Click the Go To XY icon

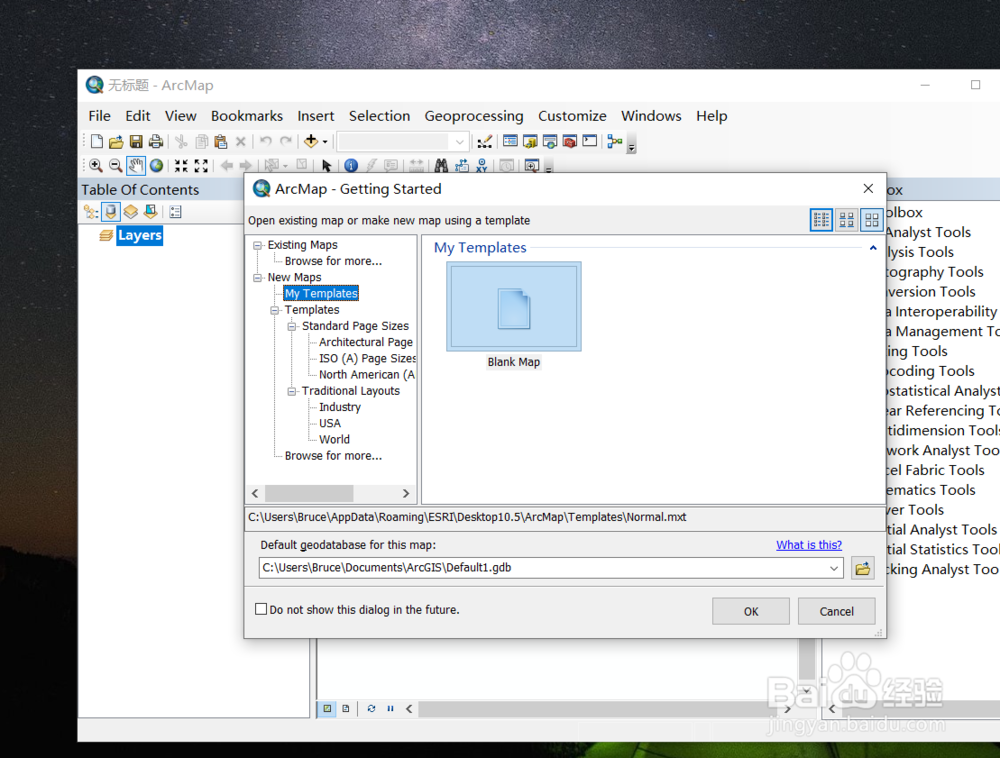click(482, 166)
